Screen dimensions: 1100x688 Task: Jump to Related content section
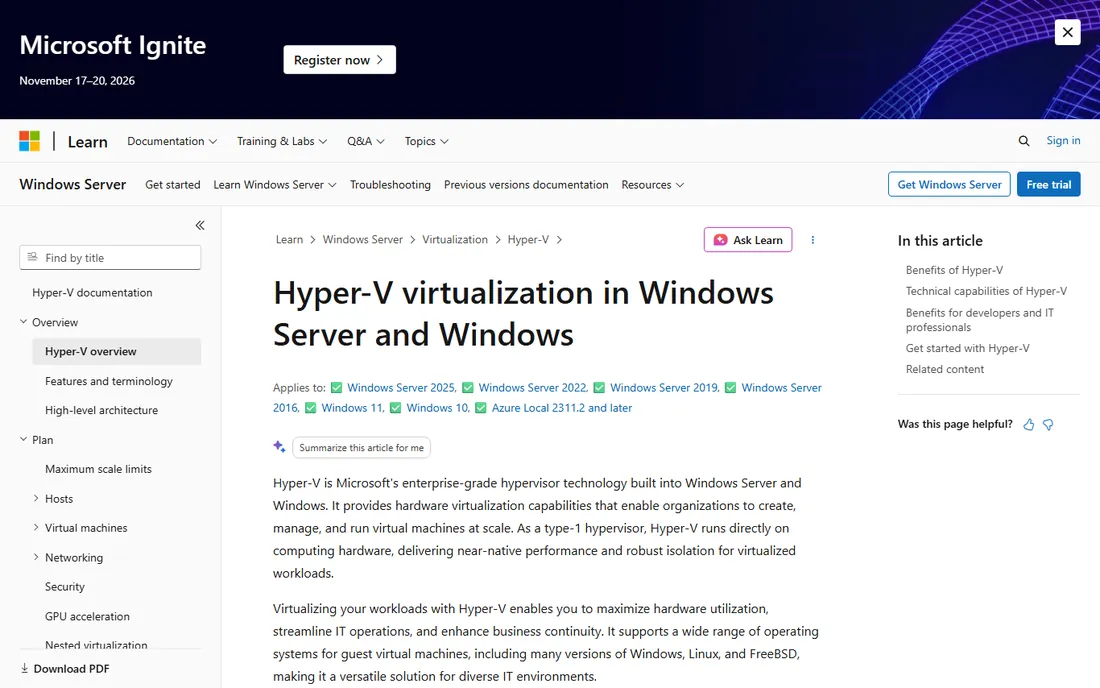[945, 369]
